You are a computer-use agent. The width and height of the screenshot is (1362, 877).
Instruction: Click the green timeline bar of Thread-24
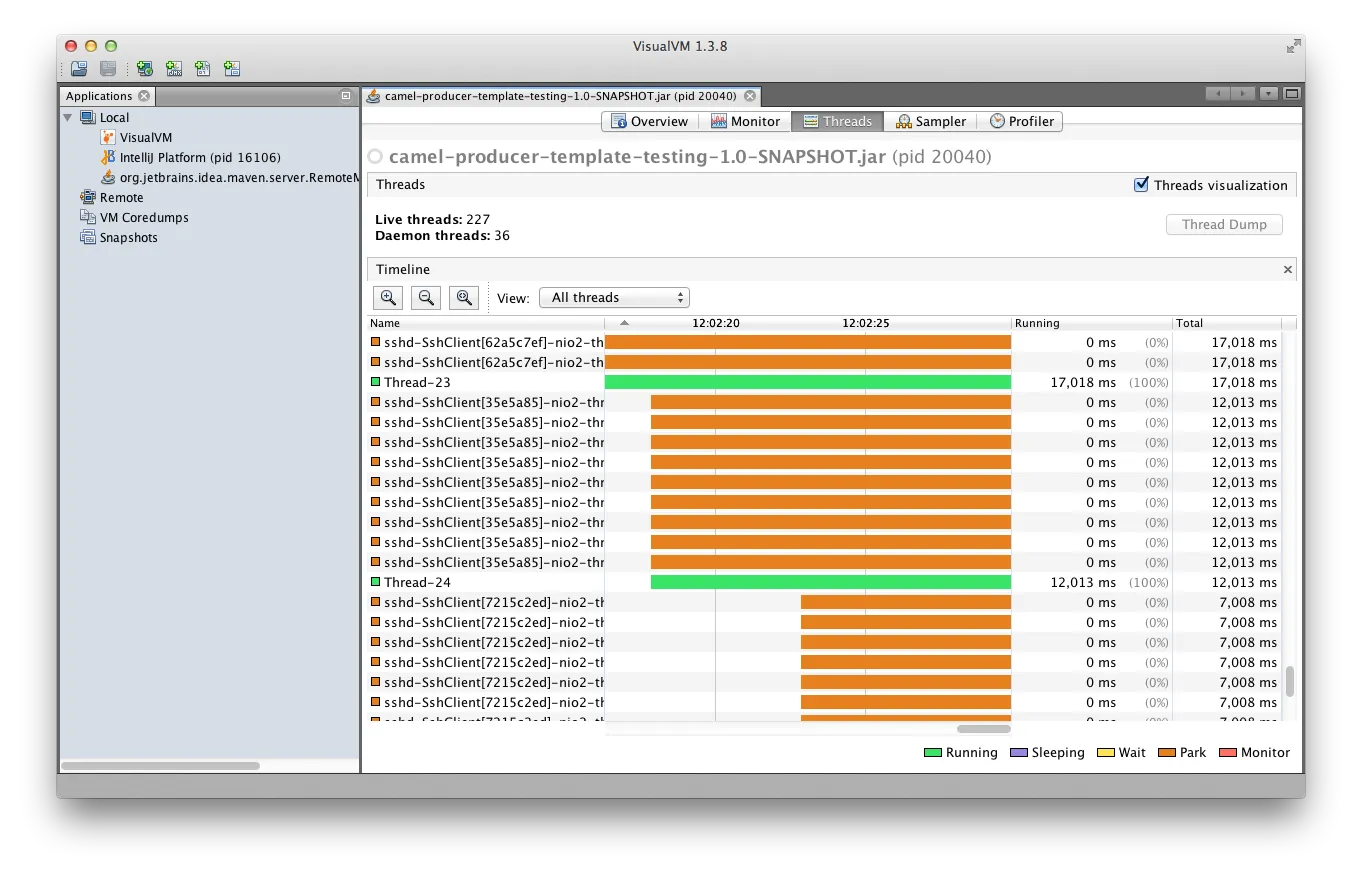831,582
